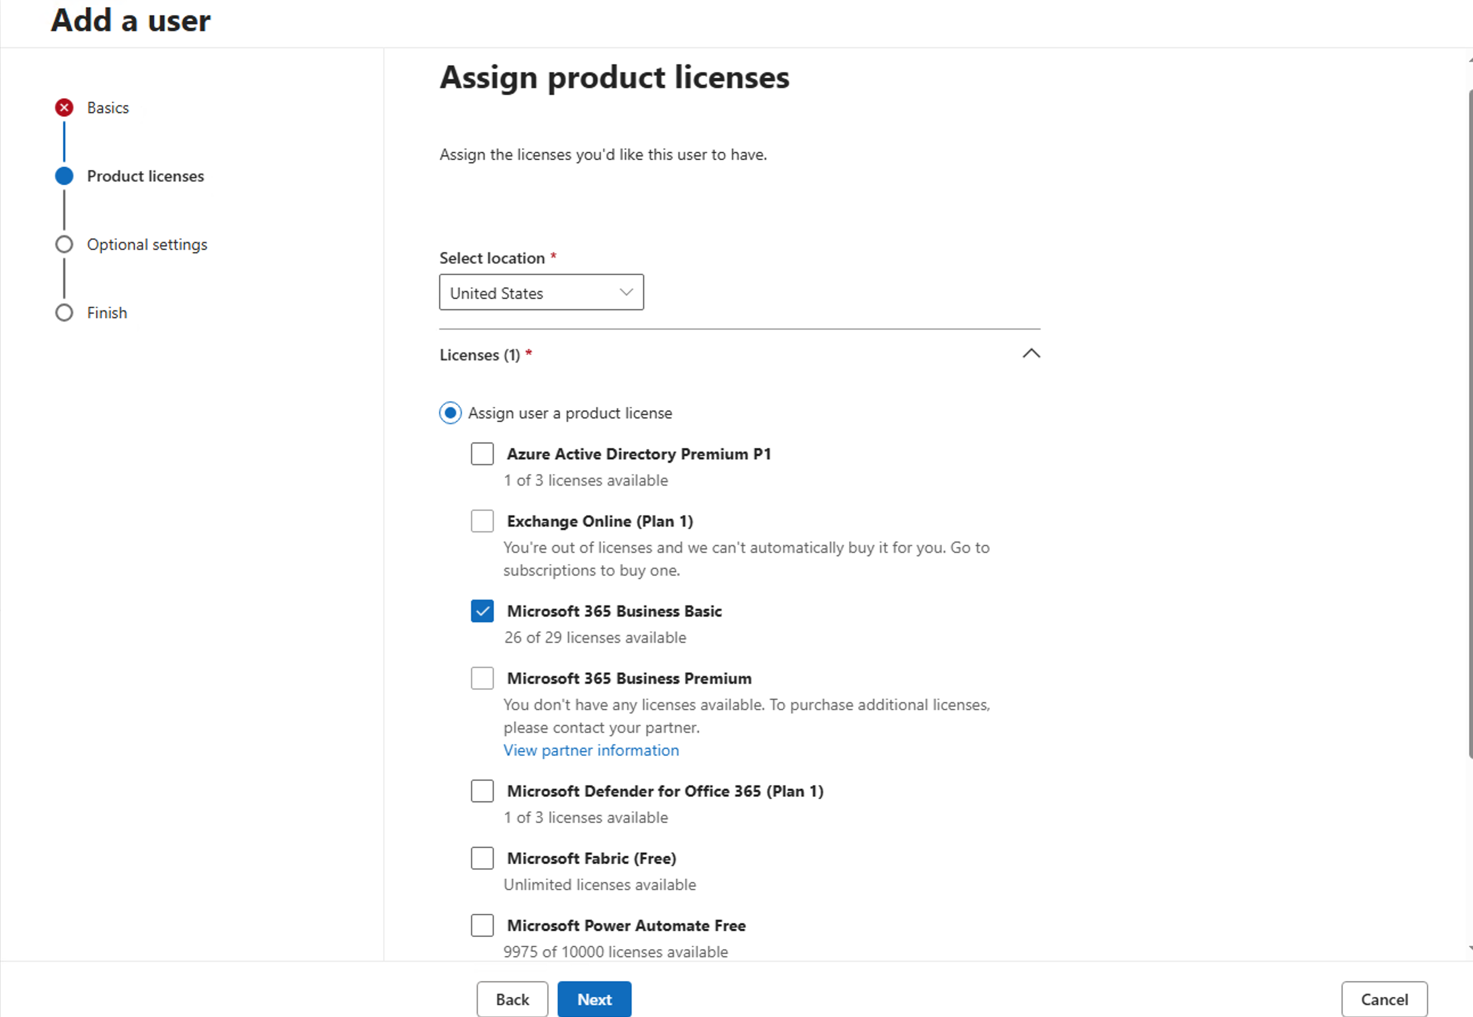The image size is (1473, 1017).
Task: Click the vertical scrollbar thumb
Action: click(1469, 423)
